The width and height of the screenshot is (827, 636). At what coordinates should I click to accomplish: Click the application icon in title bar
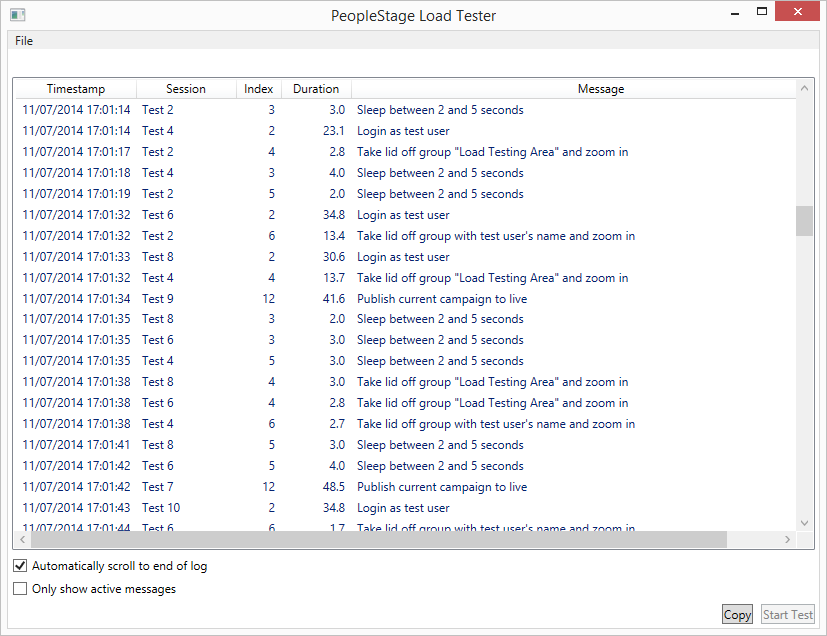point(17,15)
